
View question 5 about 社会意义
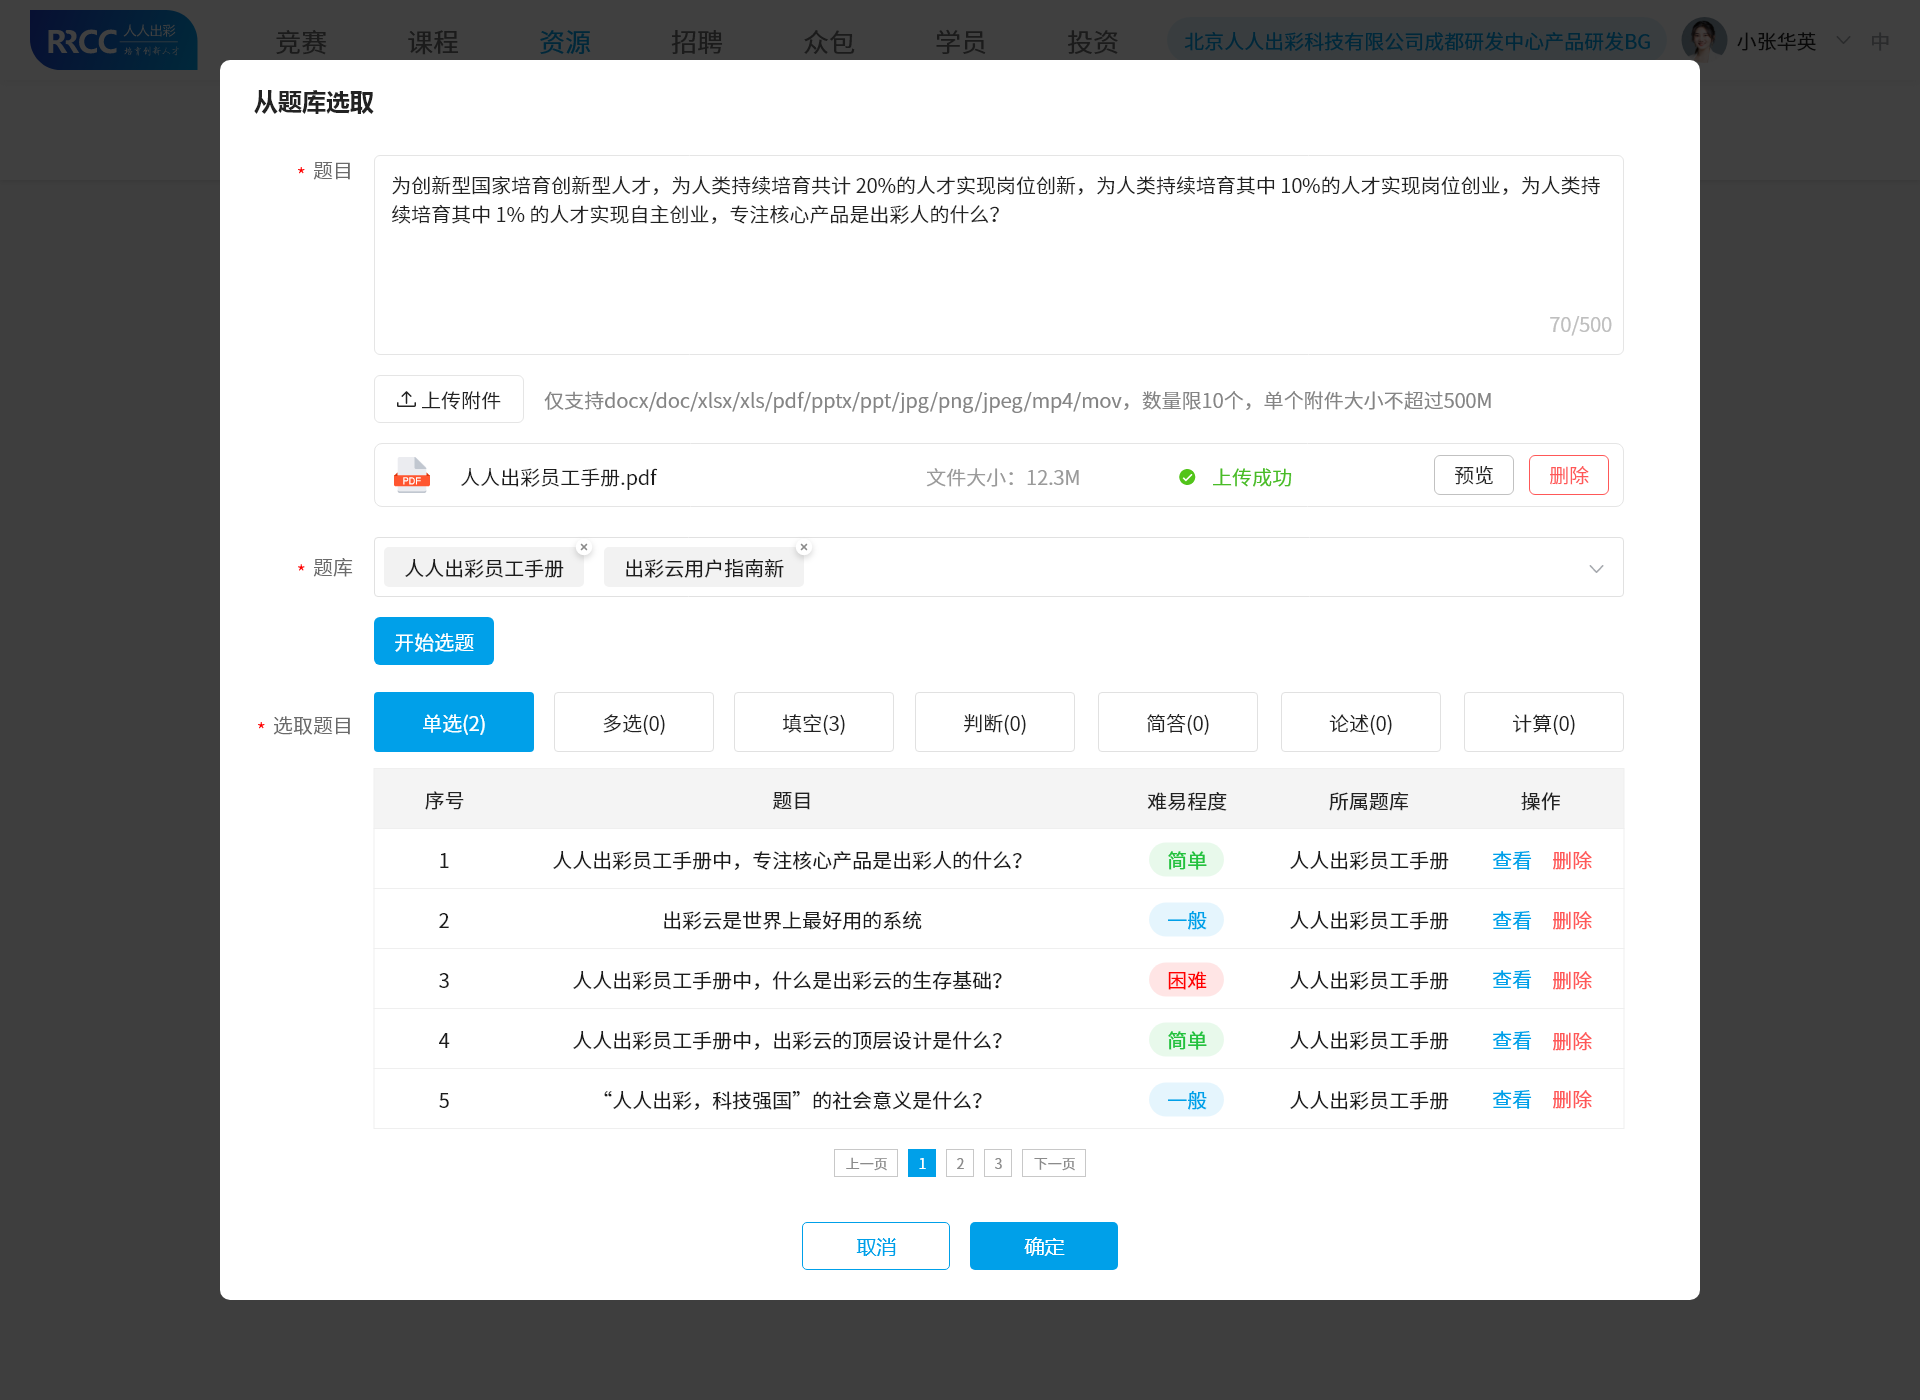point(1512,1100)
